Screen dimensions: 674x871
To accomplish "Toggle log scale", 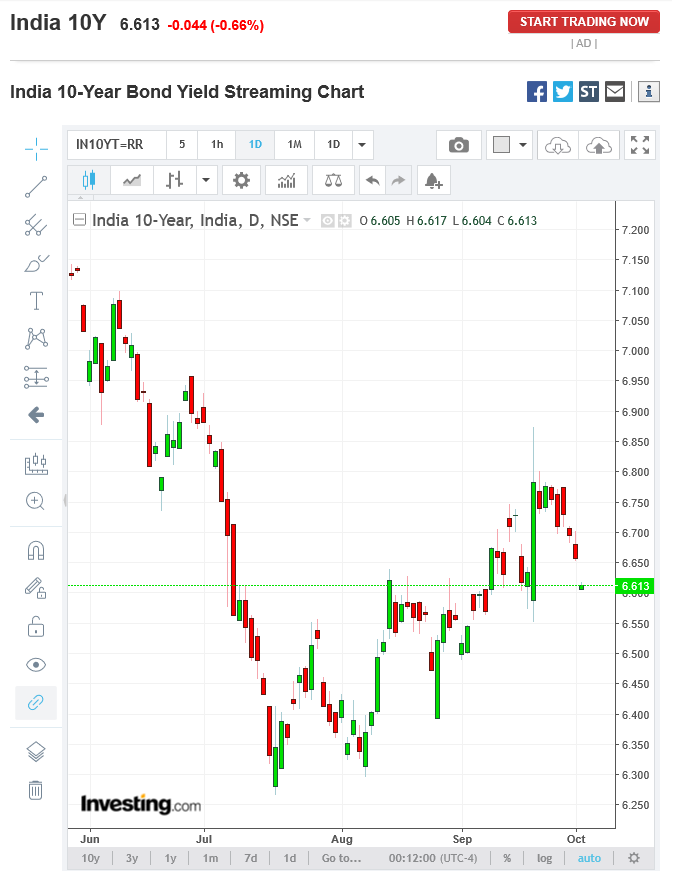I will [x=545, y=858].
